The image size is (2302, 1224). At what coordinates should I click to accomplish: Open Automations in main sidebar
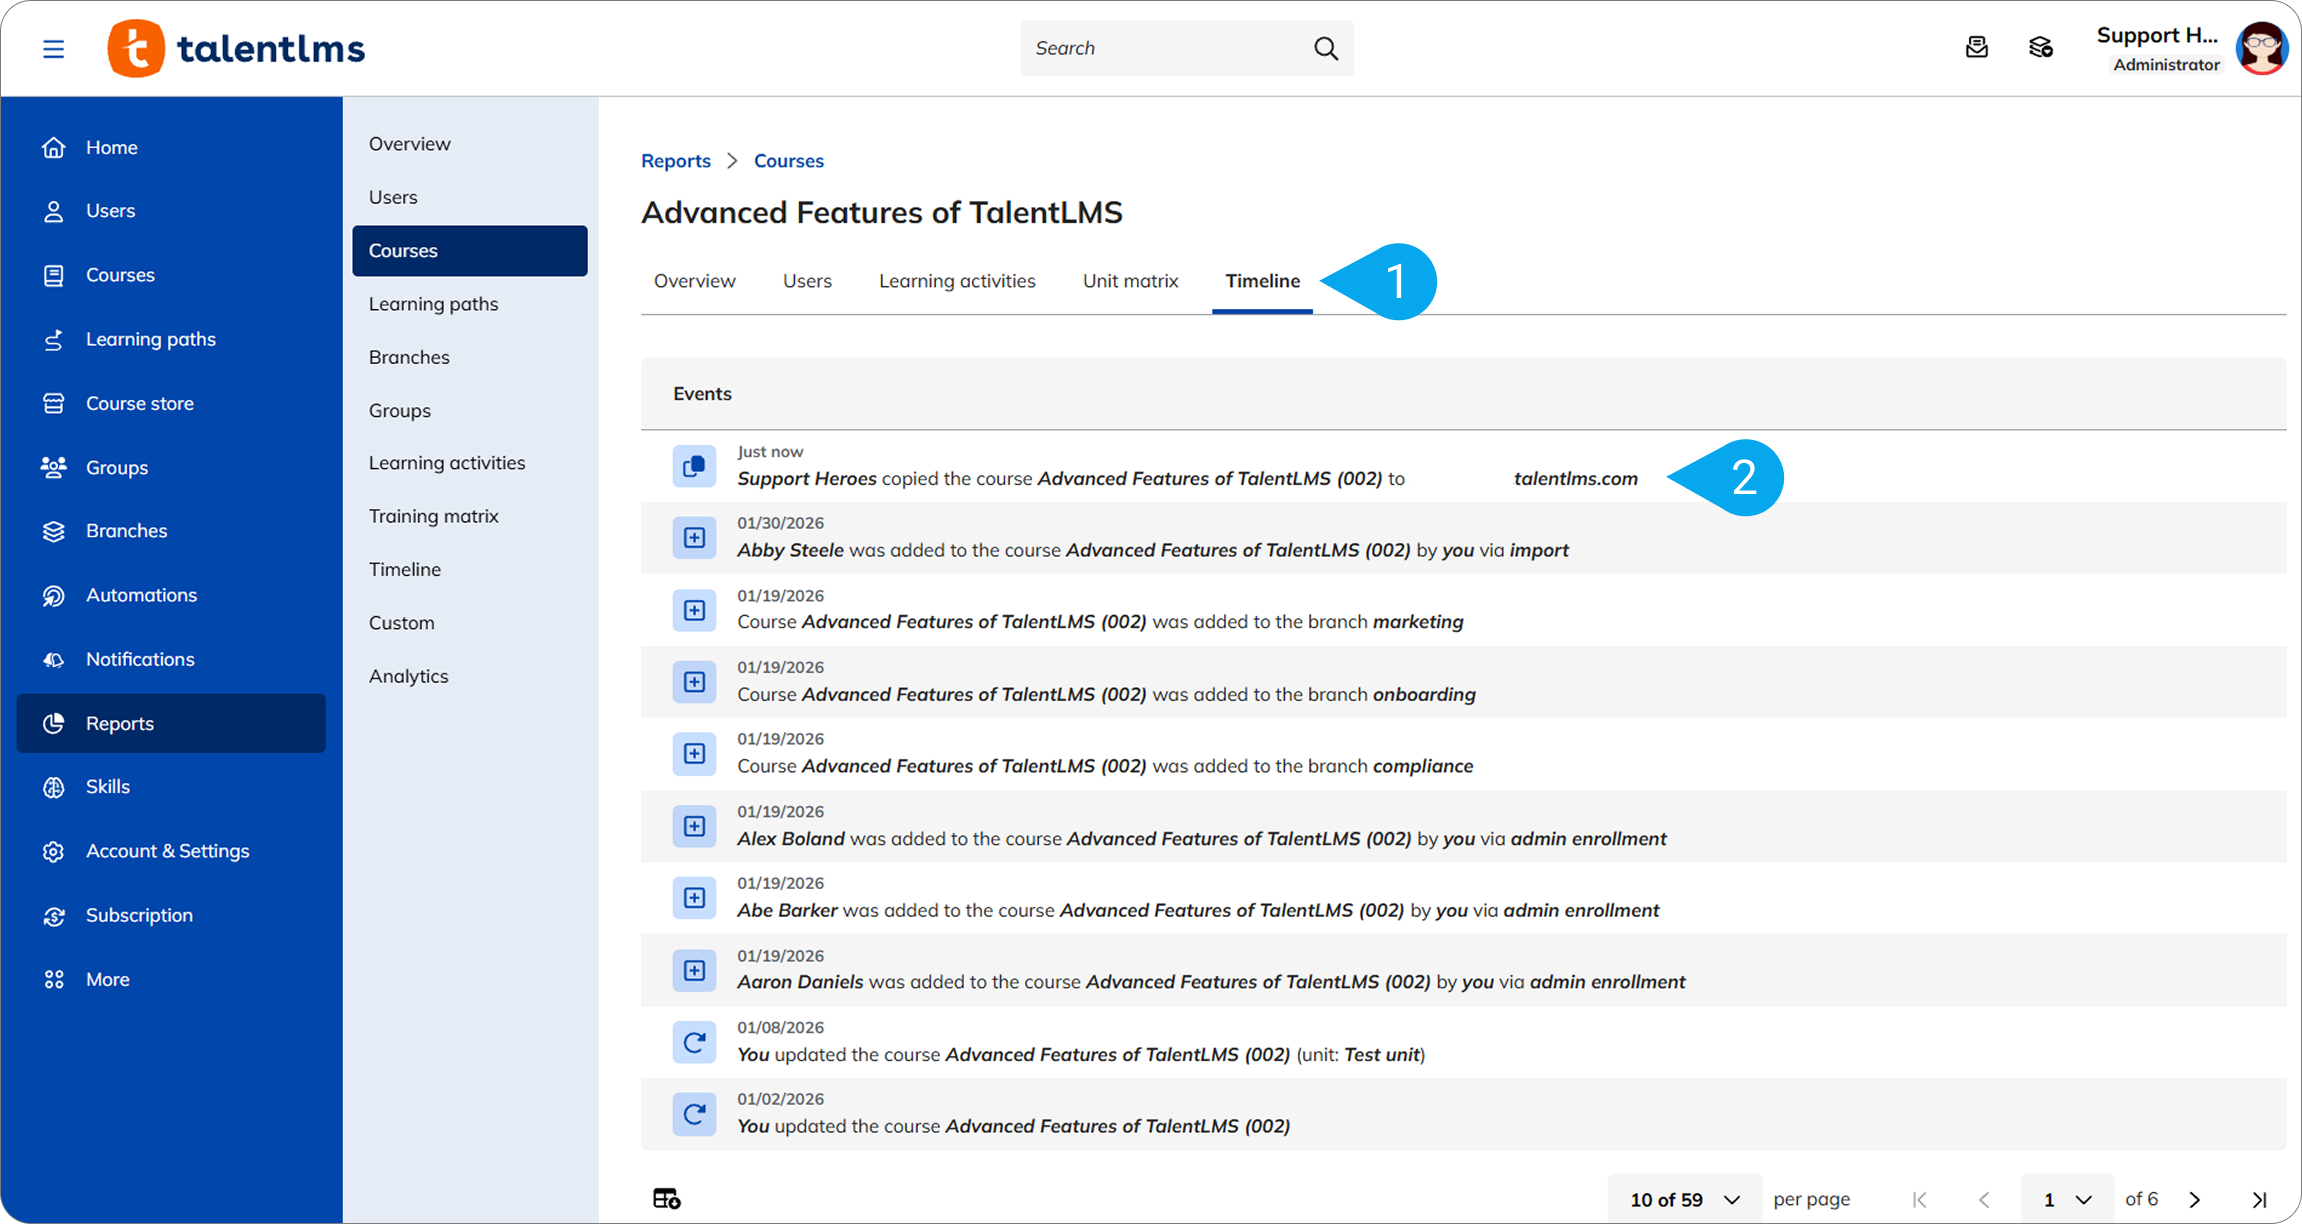141,595
